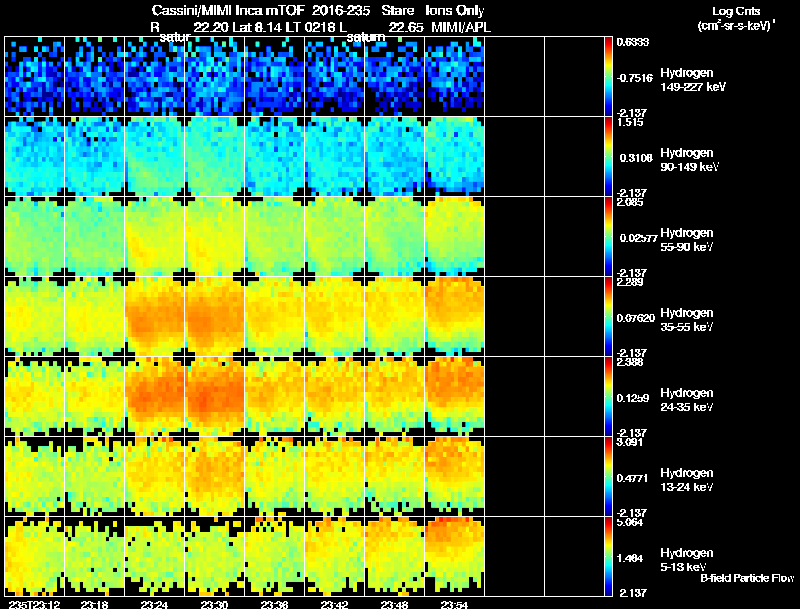Image resolution: width=800 pixels, height=609 pixels.
Task: Click the 'Hydrogen 149-227 keV' label
Action: pos(693,80)
